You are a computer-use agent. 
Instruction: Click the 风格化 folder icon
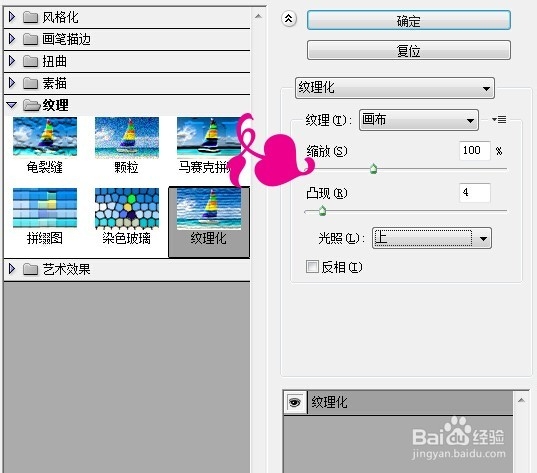pos(30,17)
